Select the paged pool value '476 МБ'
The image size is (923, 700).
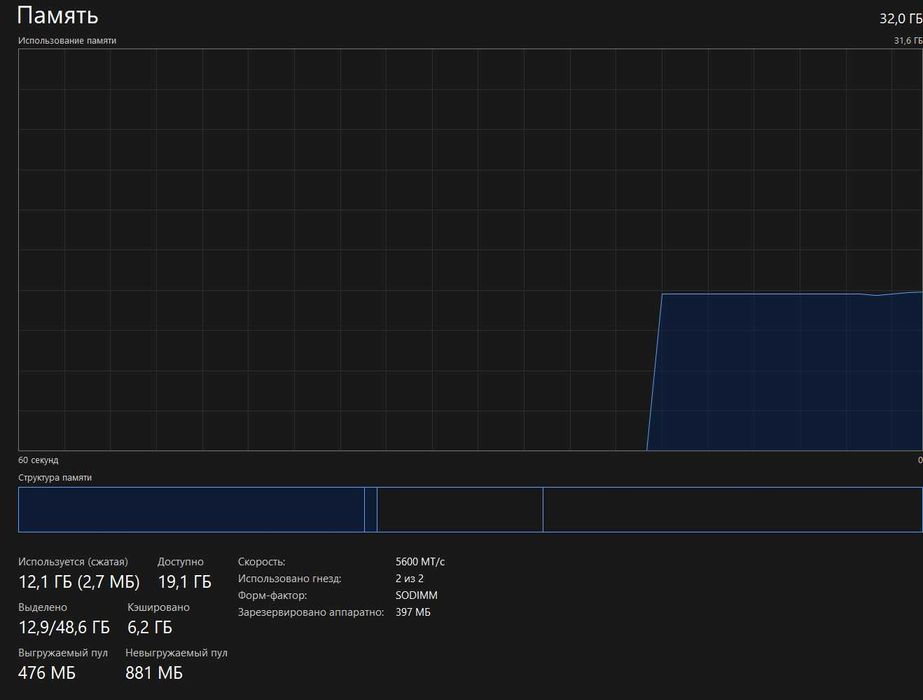(x=47, y=673)
